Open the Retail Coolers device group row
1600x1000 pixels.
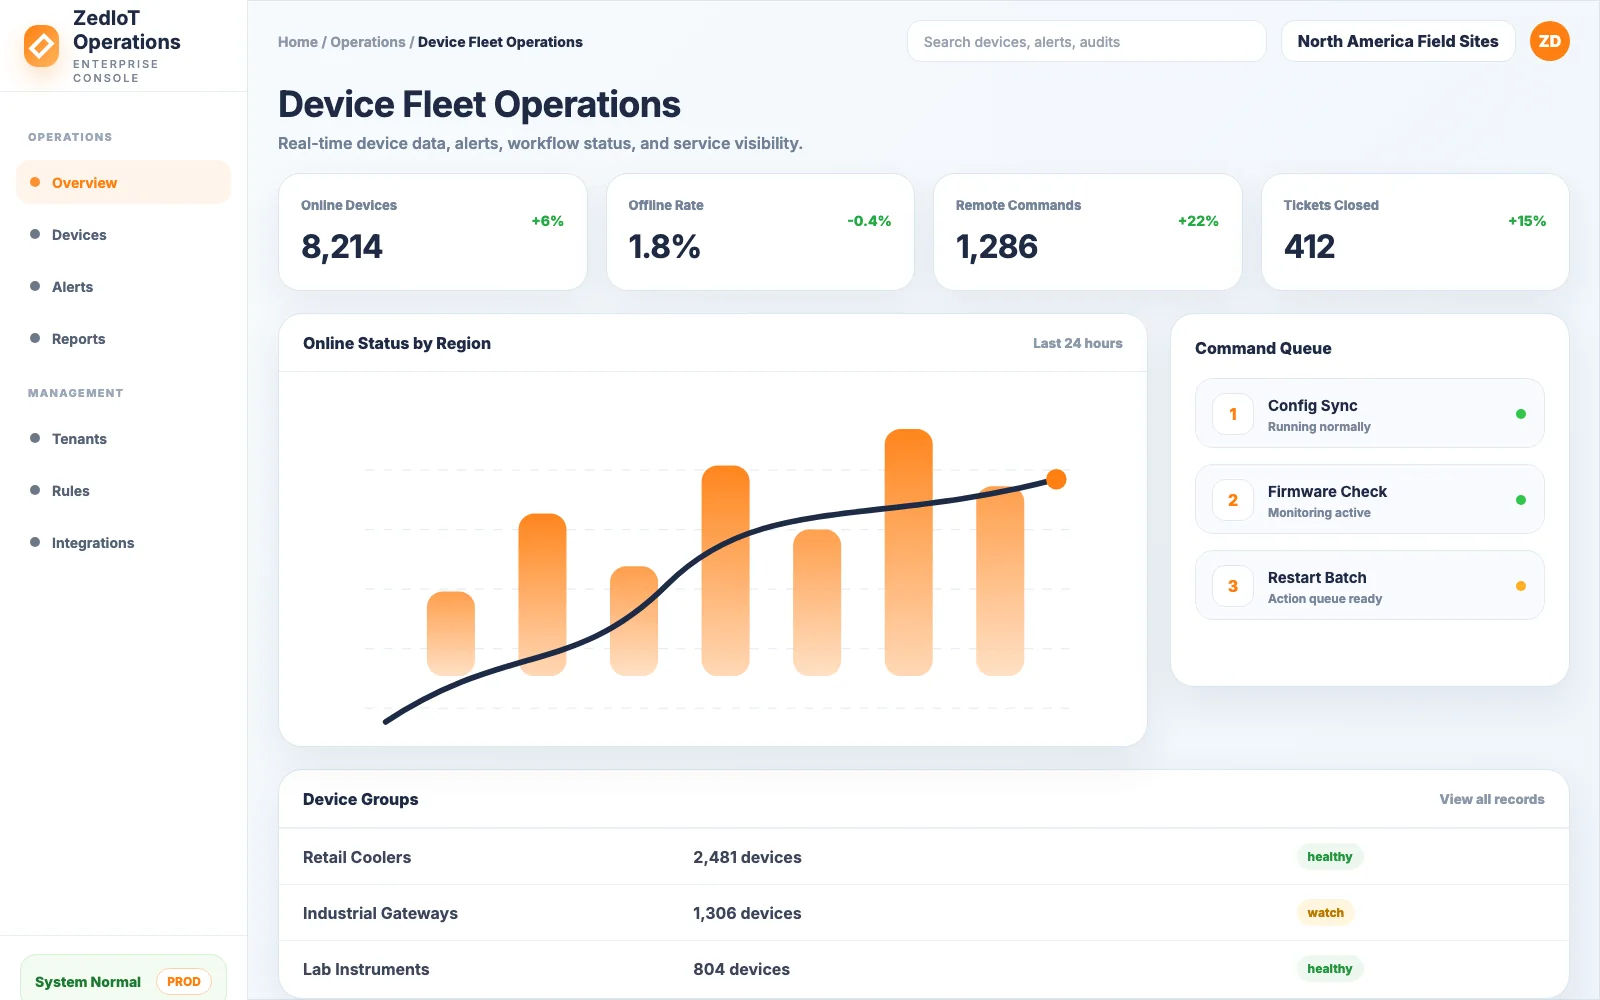(923, 857)
